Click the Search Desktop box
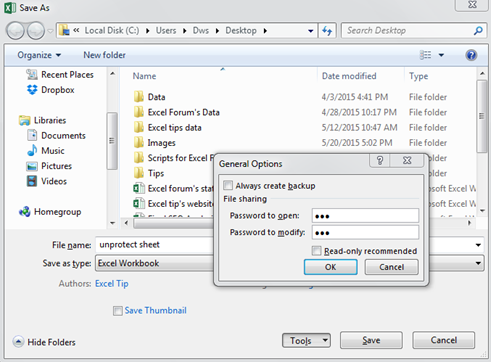 pos(408,31)
